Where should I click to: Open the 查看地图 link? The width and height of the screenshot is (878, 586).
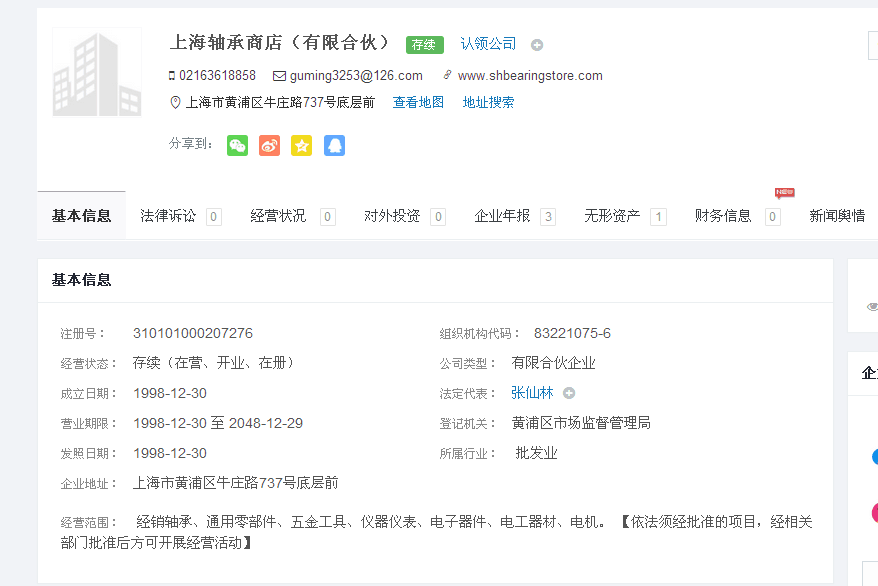(x=418, y=102)
